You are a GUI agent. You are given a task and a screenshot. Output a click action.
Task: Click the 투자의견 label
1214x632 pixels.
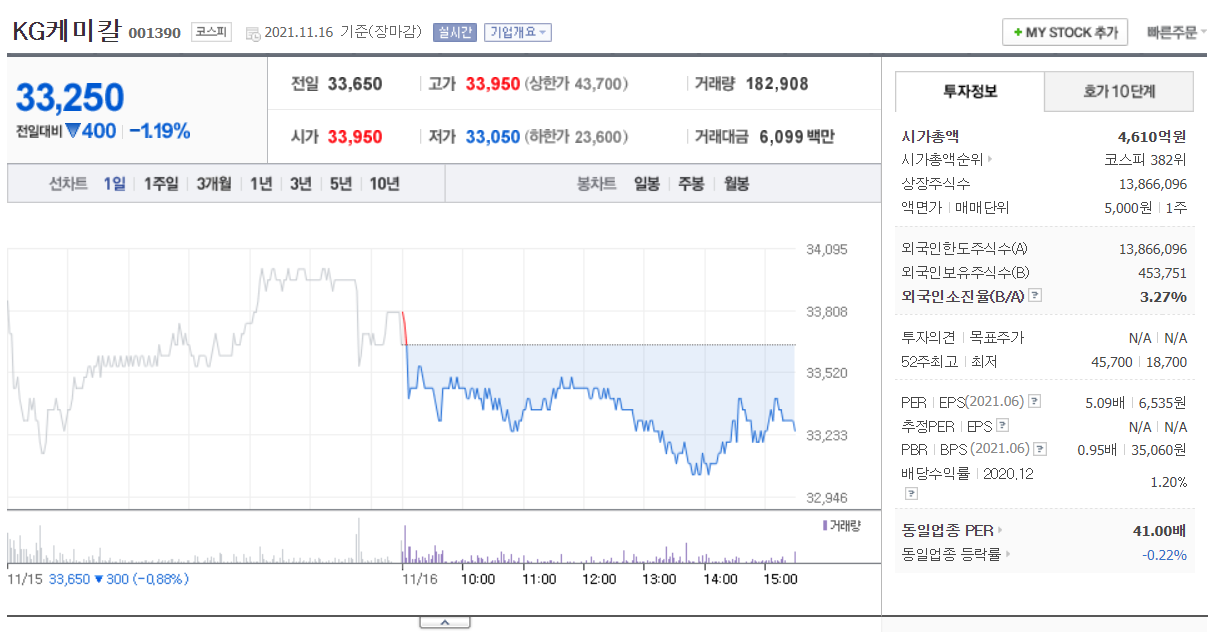tap(928, 338)
